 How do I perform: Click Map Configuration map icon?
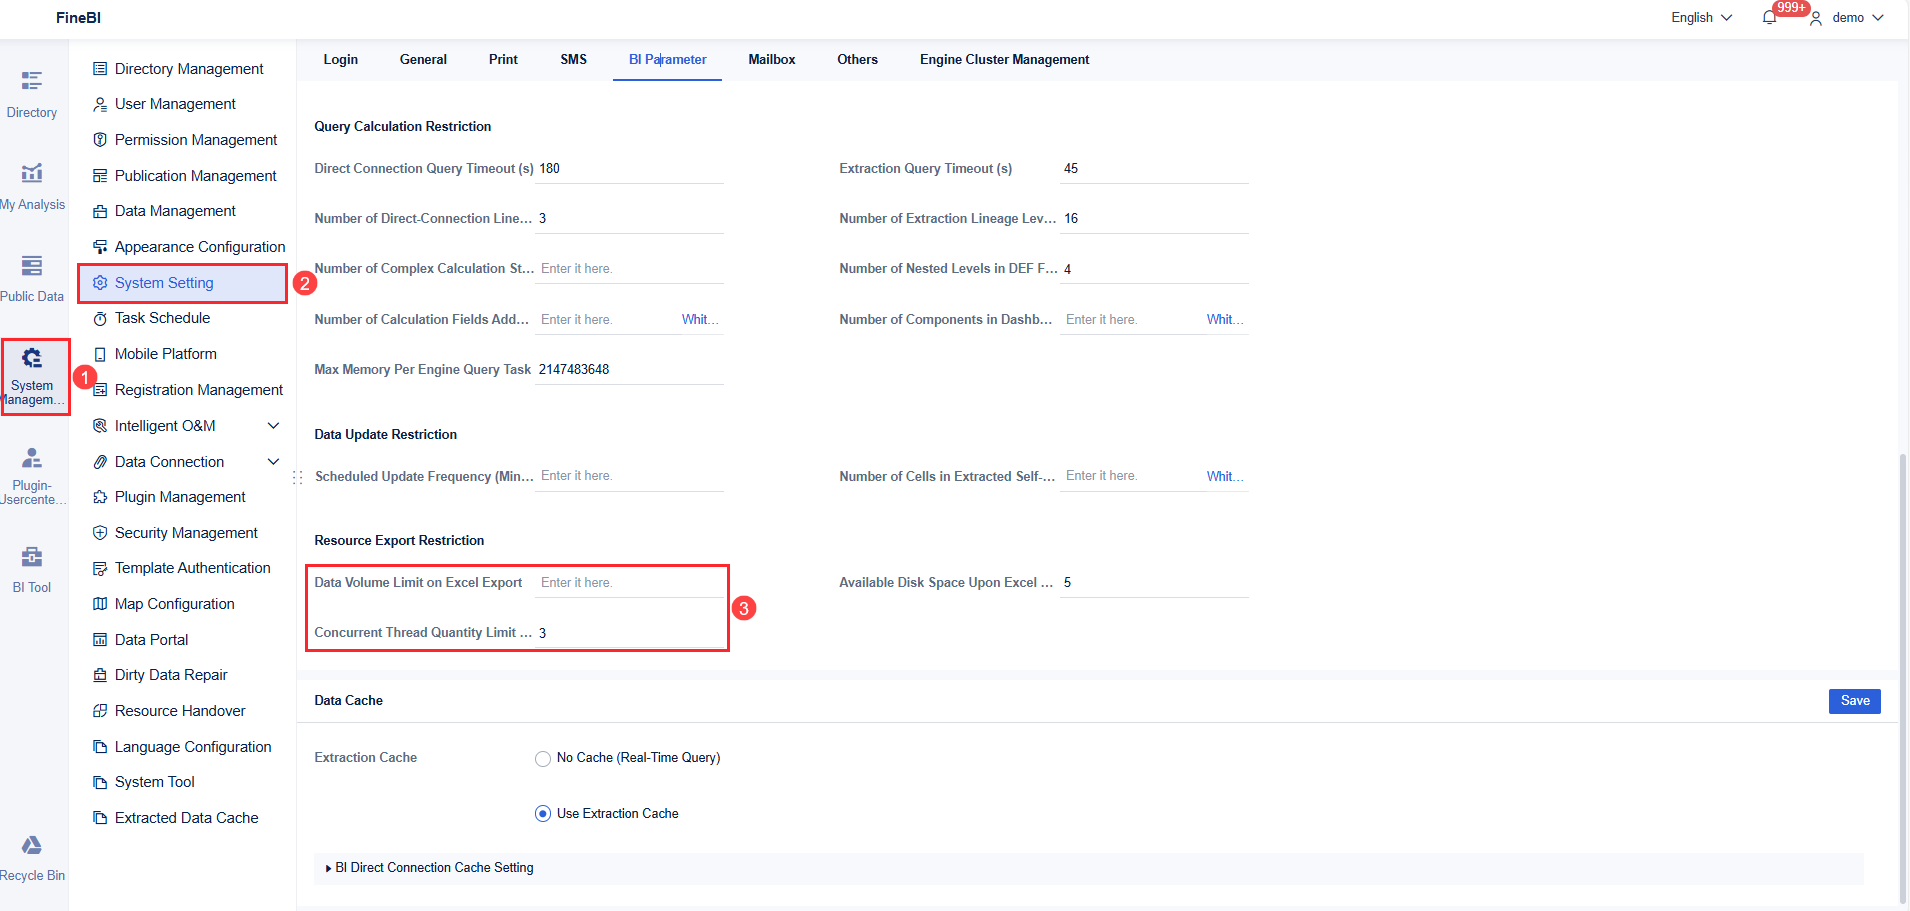(100, 604)
